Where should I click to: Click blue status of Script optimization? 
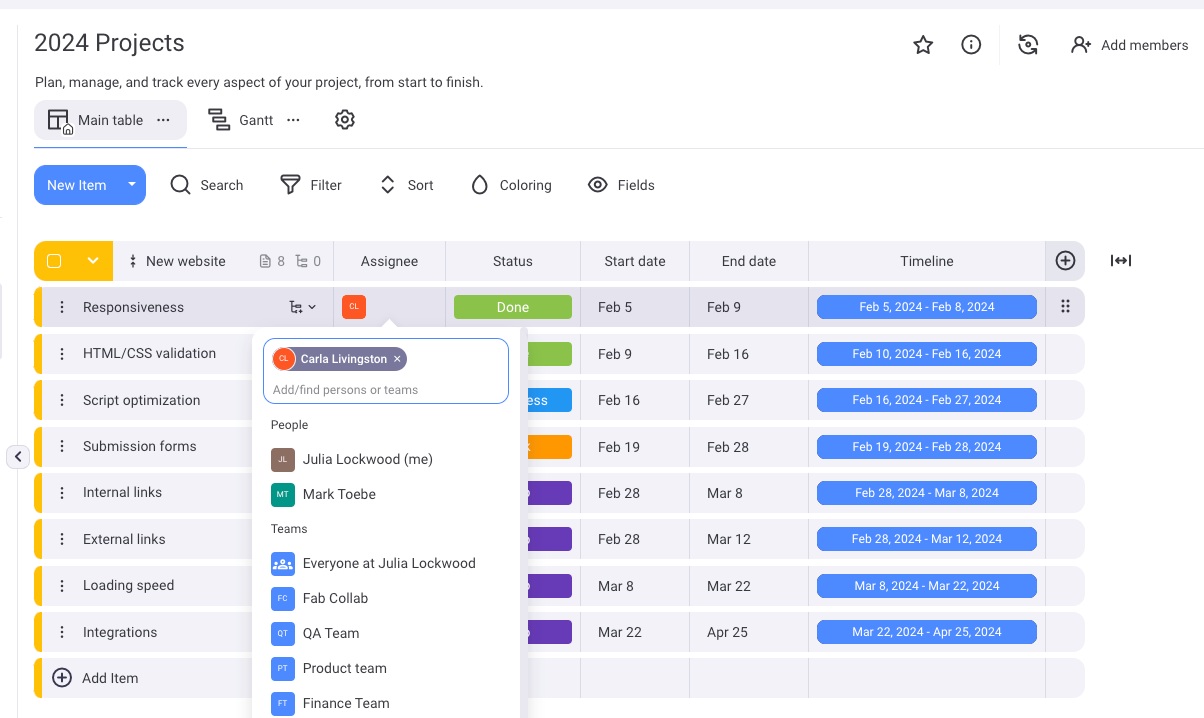[x=548, y=400]
